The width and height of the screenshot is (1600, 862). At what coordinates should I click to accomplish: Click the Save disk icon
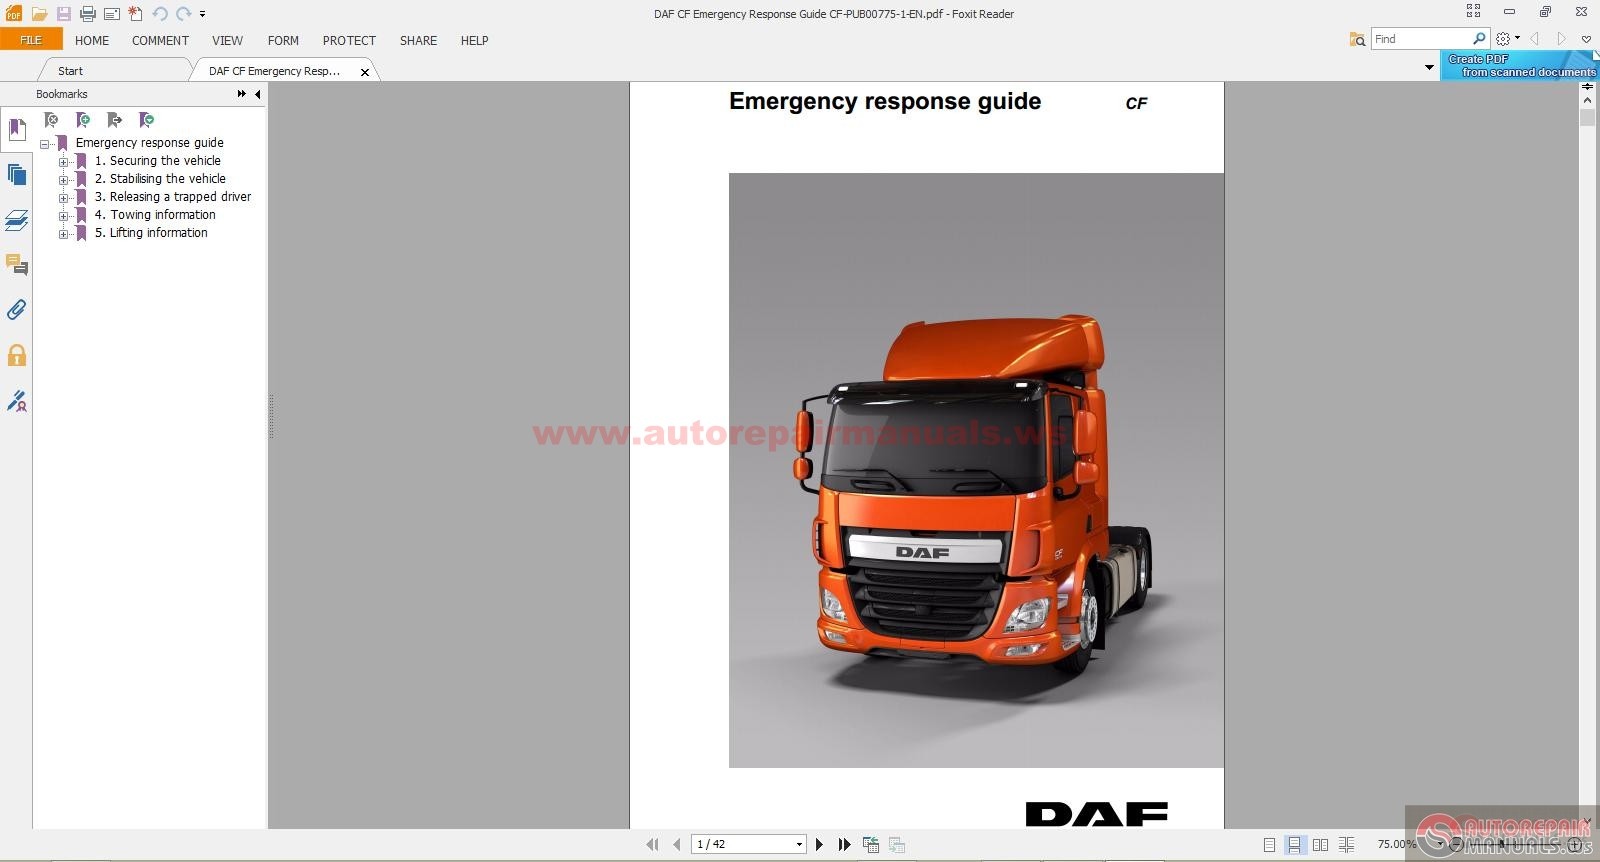click(63, 14)
